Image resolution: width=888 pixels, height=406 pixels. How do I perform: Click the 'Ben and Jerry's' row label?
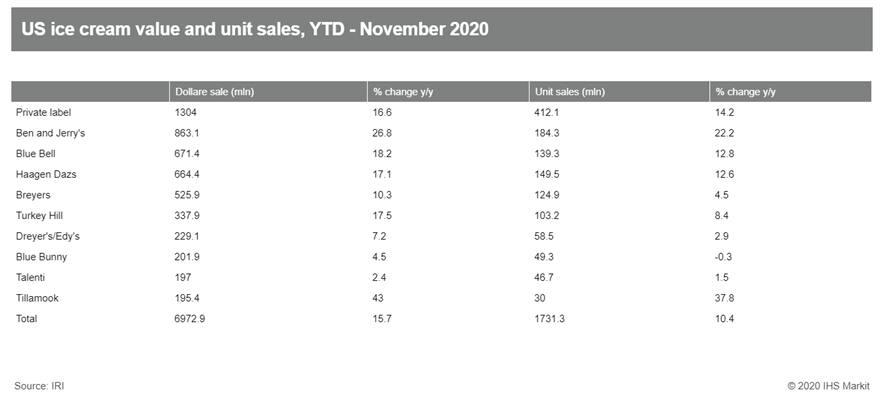coord(50,131)
